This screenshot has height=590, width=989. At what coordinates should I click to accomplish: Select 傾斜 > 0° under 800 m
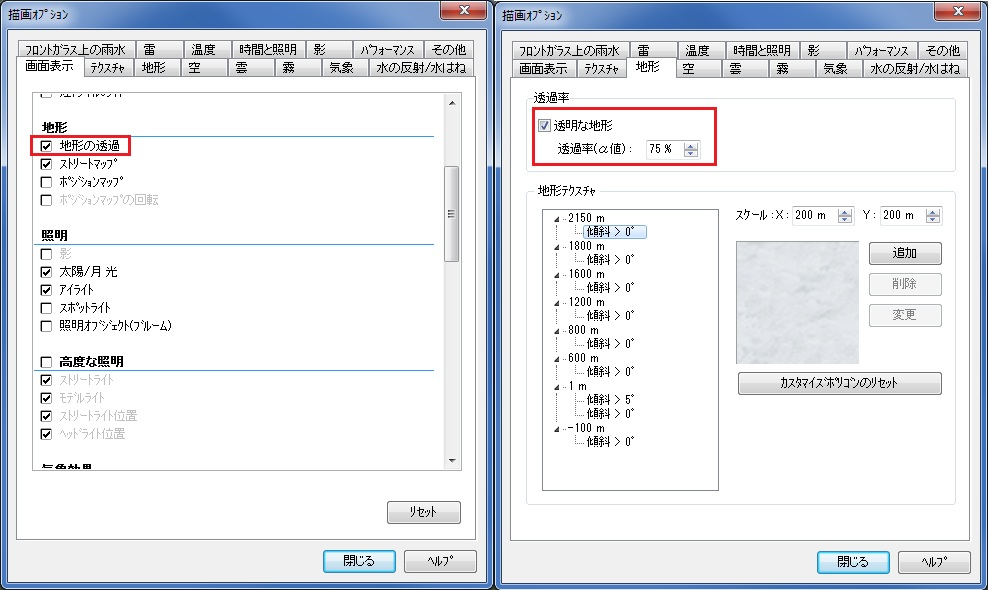pos(611,344)
